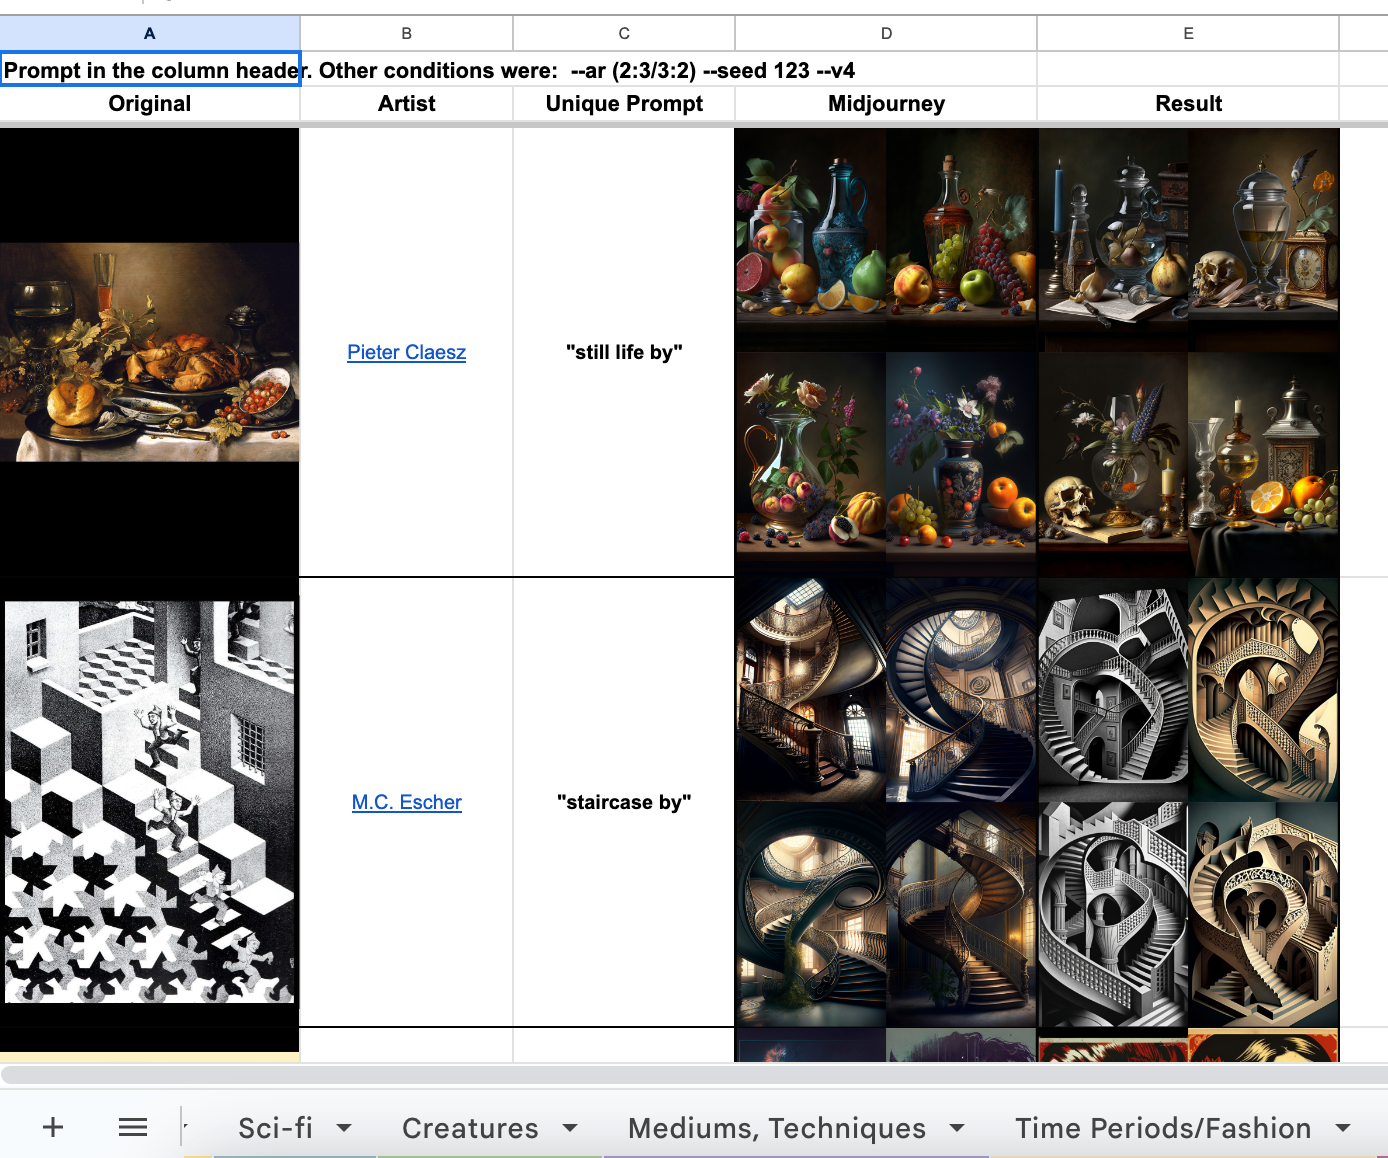The height and width of the screenshot is (1158, 1388).
Task: Click the Midjourney still life grid in column D
Action: coord(886,352)
